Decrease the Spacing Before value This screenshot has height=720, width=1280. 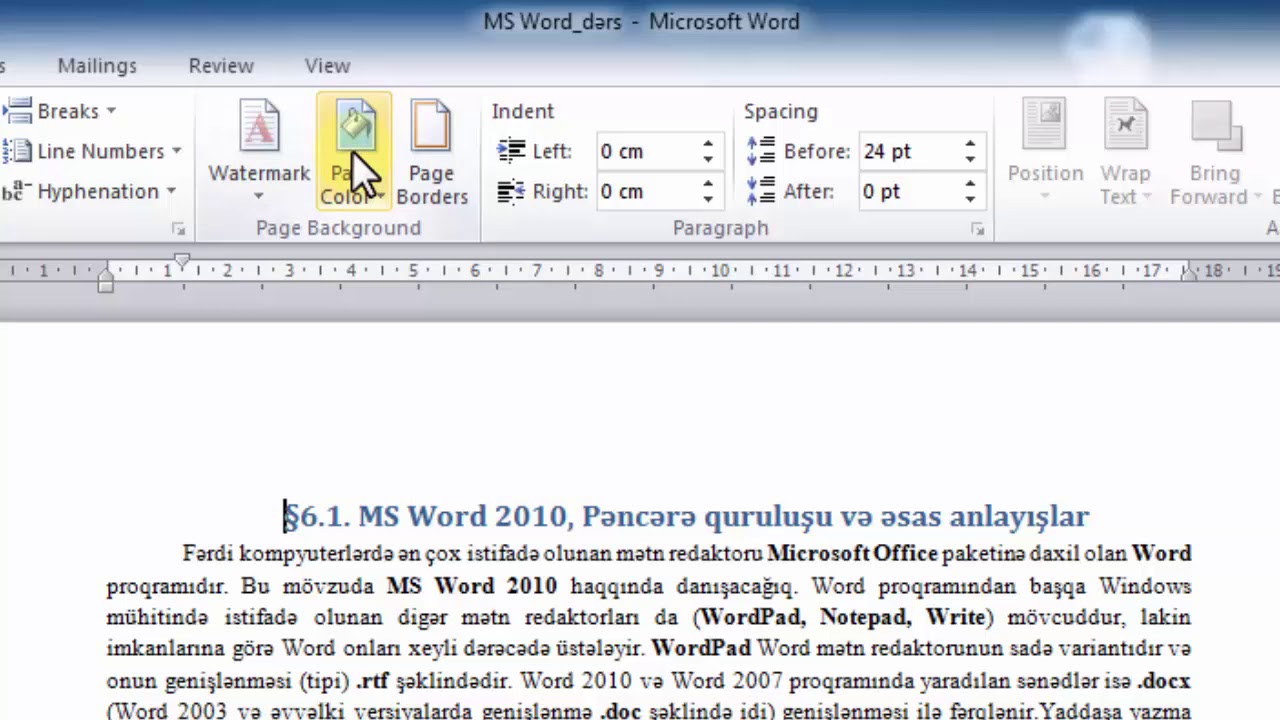(970, 158)
